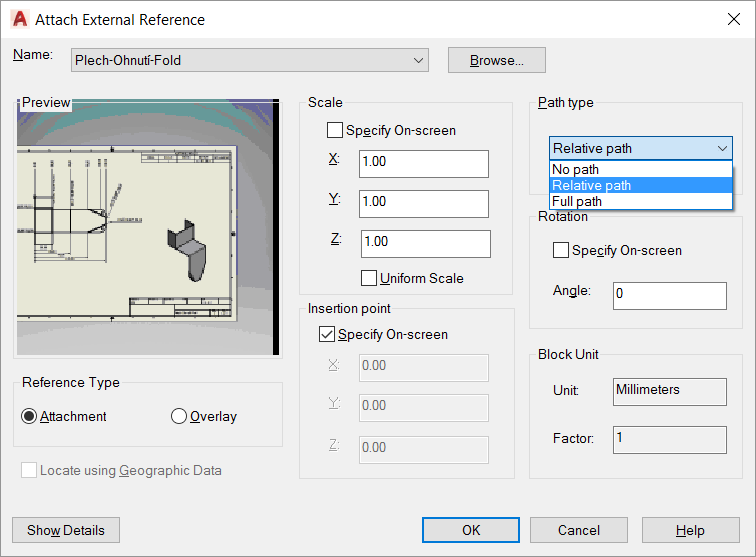756x557 pixels.
Task: Collapse the Path type combo box
Action: click(641, 148)
